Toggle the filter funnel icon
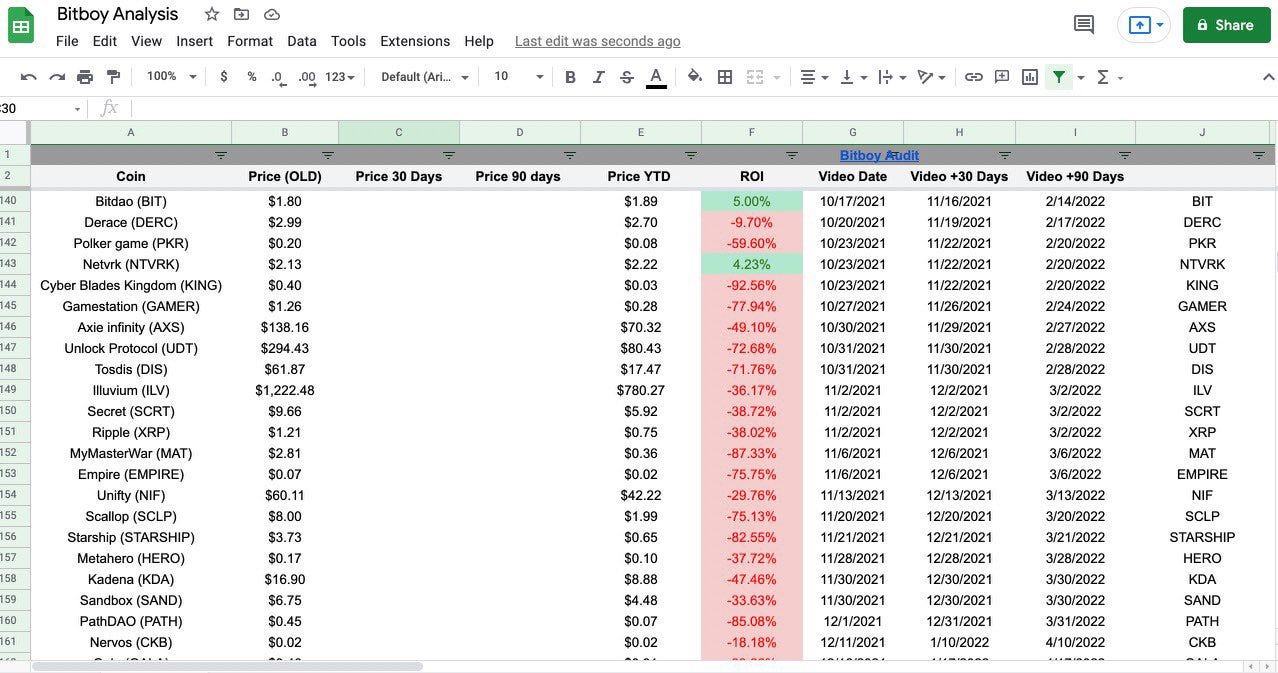Image resolution: width=1278 pixels, height=673 pixels. click(x=1059, y=77)
